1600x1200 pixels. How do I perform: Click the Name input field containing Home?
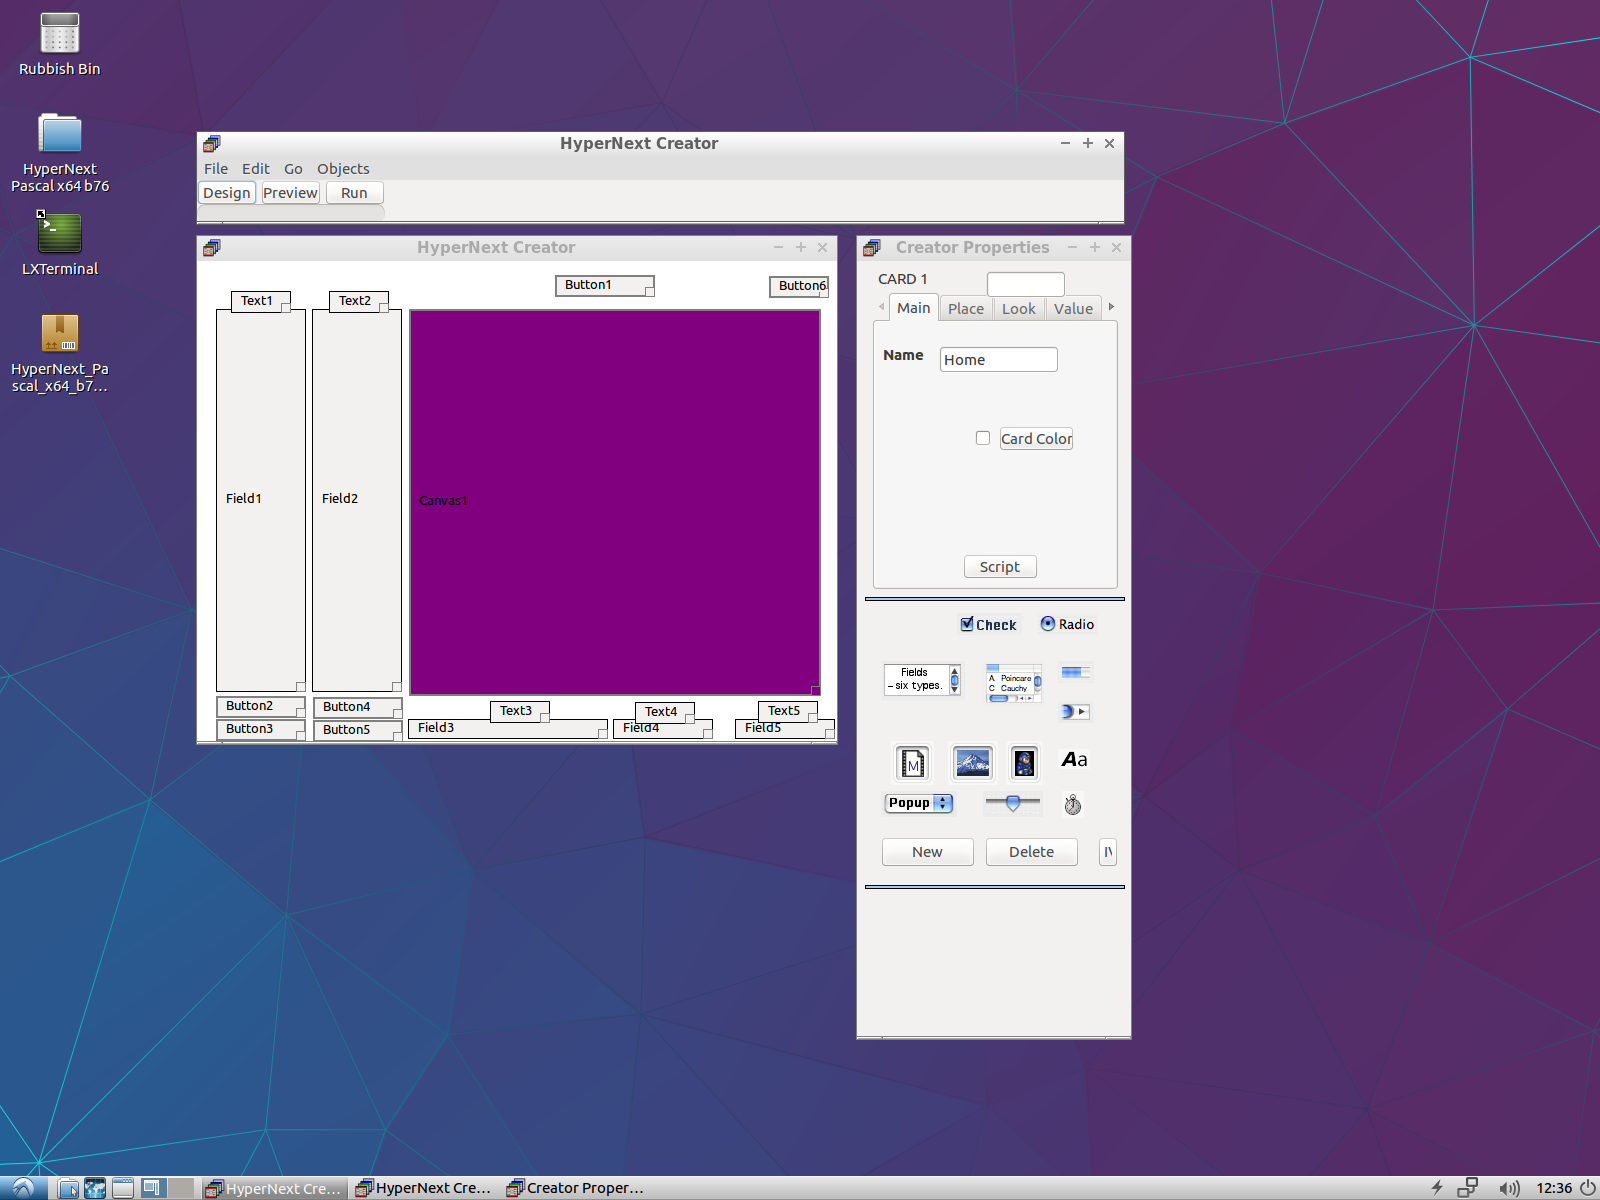[998, 360]
